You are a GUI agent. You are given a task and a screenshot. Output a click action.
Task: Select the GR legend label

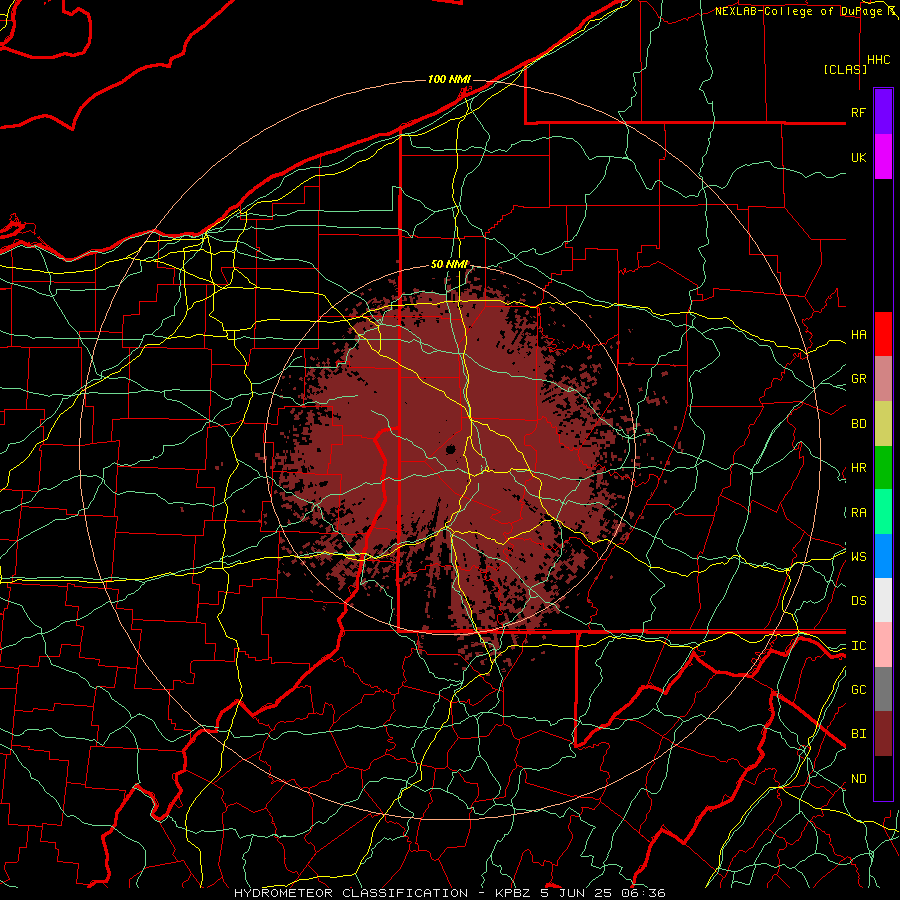[858, 379]
